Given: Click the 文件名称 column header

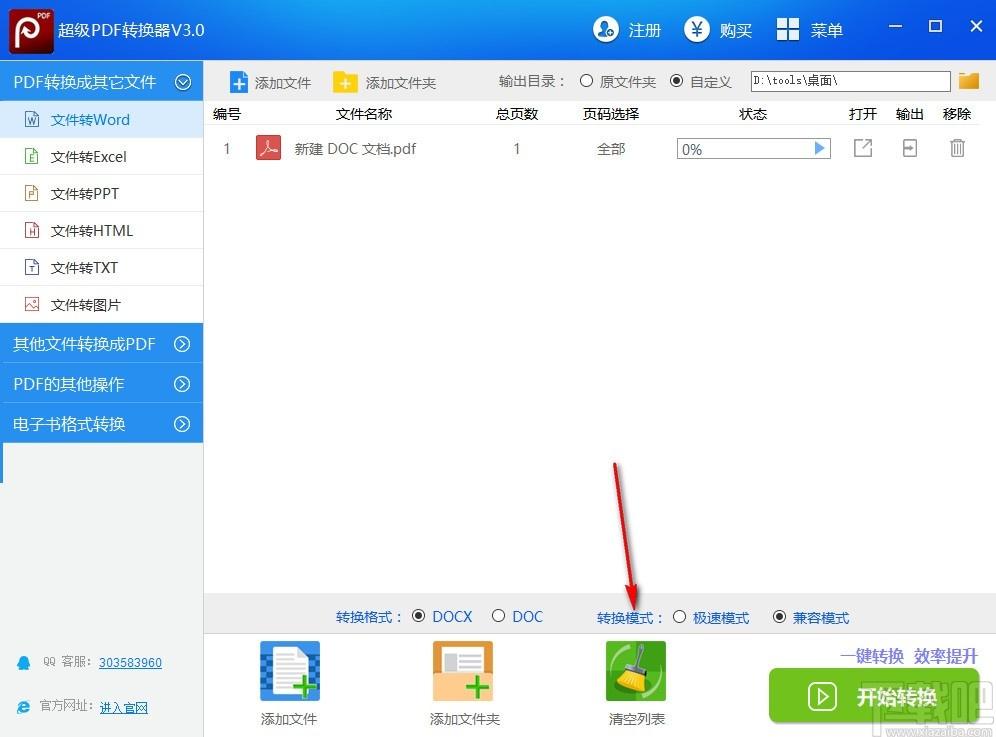Looking at the screenshot, I should [x=364, y=114].
